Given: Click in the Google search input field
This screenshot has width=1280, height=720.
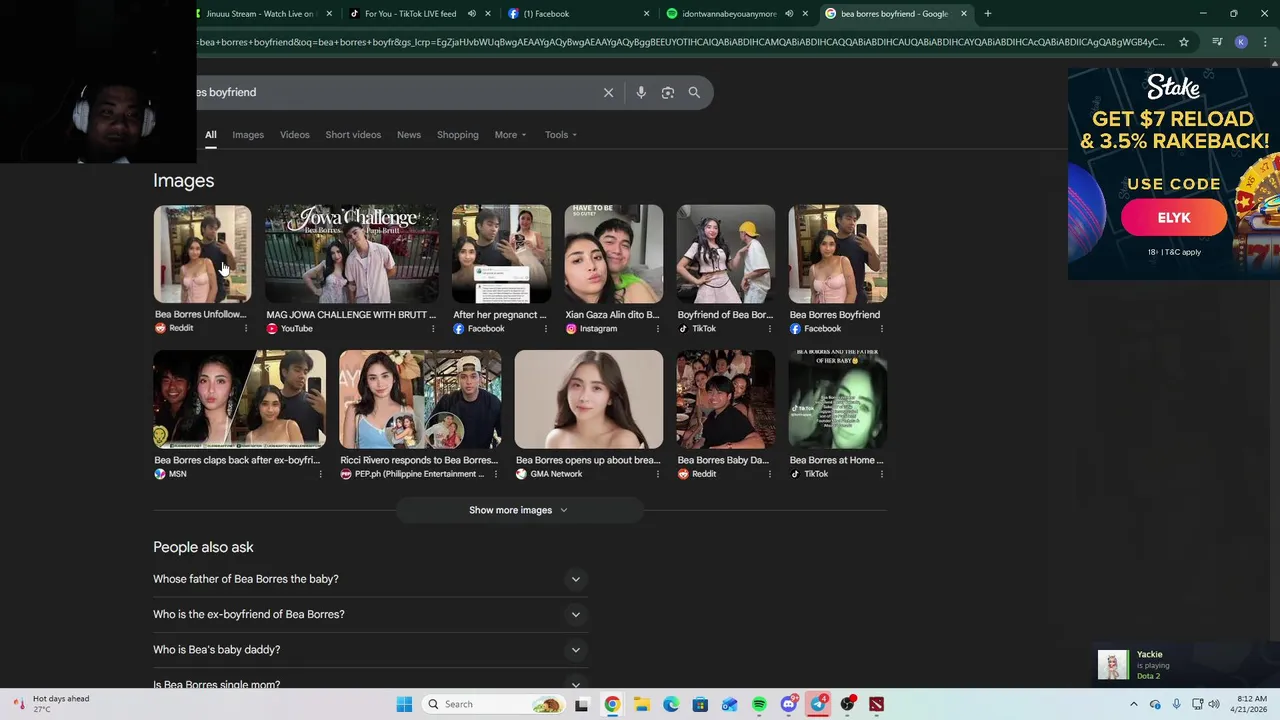Looking at the screenshot, I should (x=395, y=92).
